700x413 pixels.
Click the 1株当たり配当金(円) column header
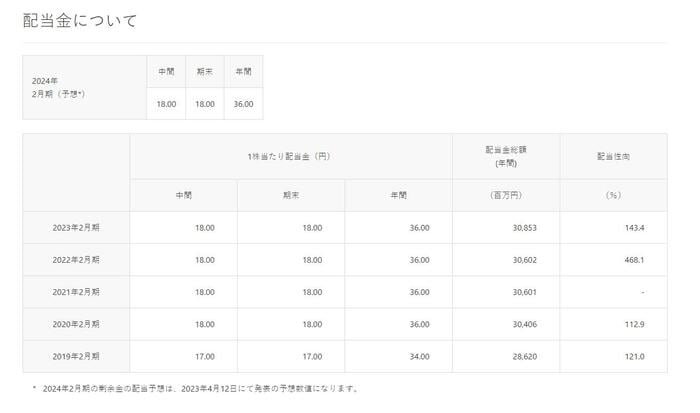coord(290,156)
